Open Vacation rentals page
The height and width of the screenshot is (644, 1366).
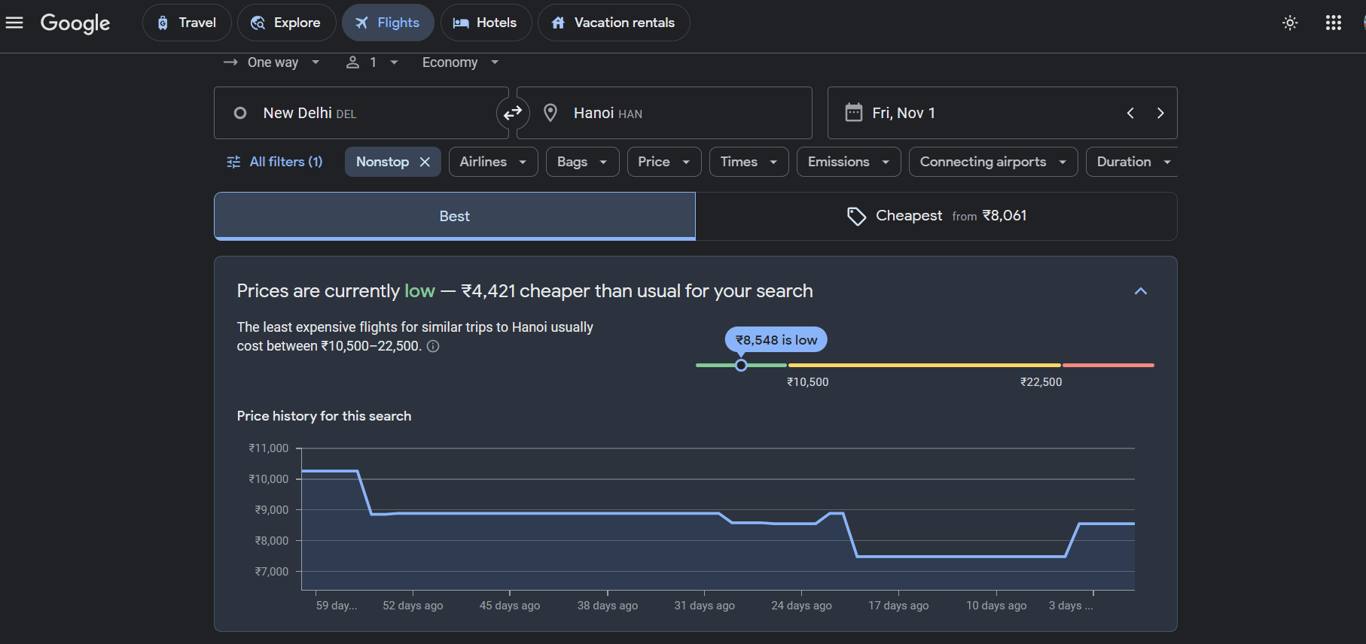coord(613,22)
